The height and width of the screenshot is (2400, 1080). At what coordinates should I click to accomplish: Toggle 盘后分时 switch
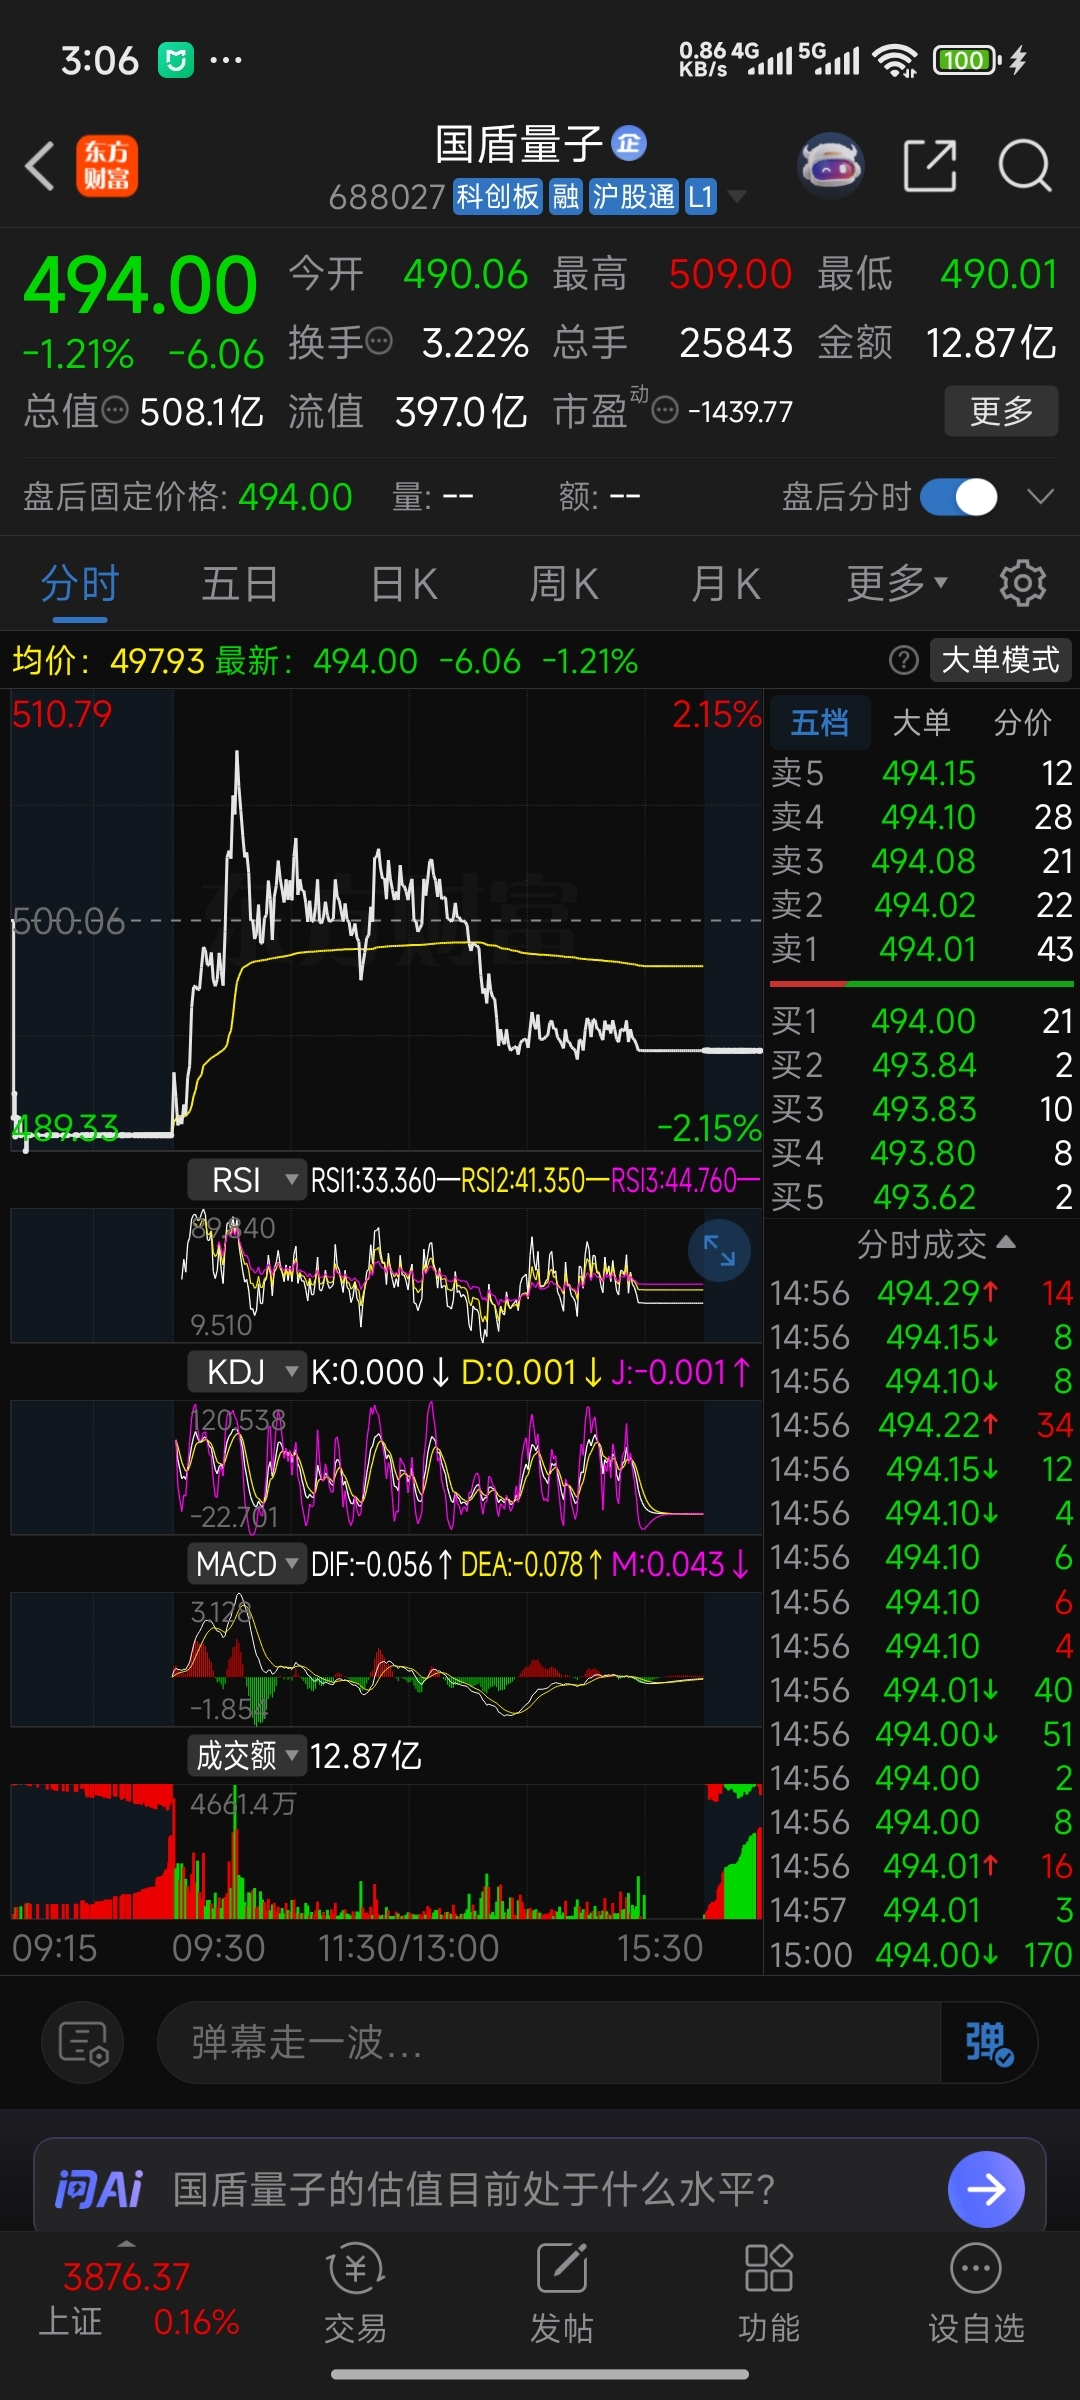pyautogui.click(x=959, y=496)
